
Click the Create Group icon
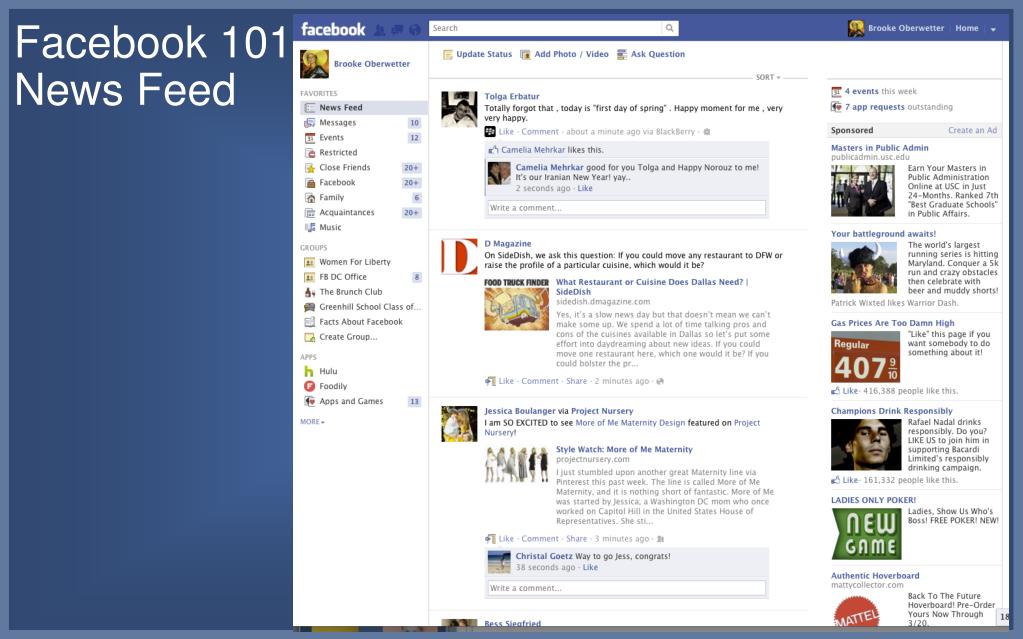tap(310, 337)
